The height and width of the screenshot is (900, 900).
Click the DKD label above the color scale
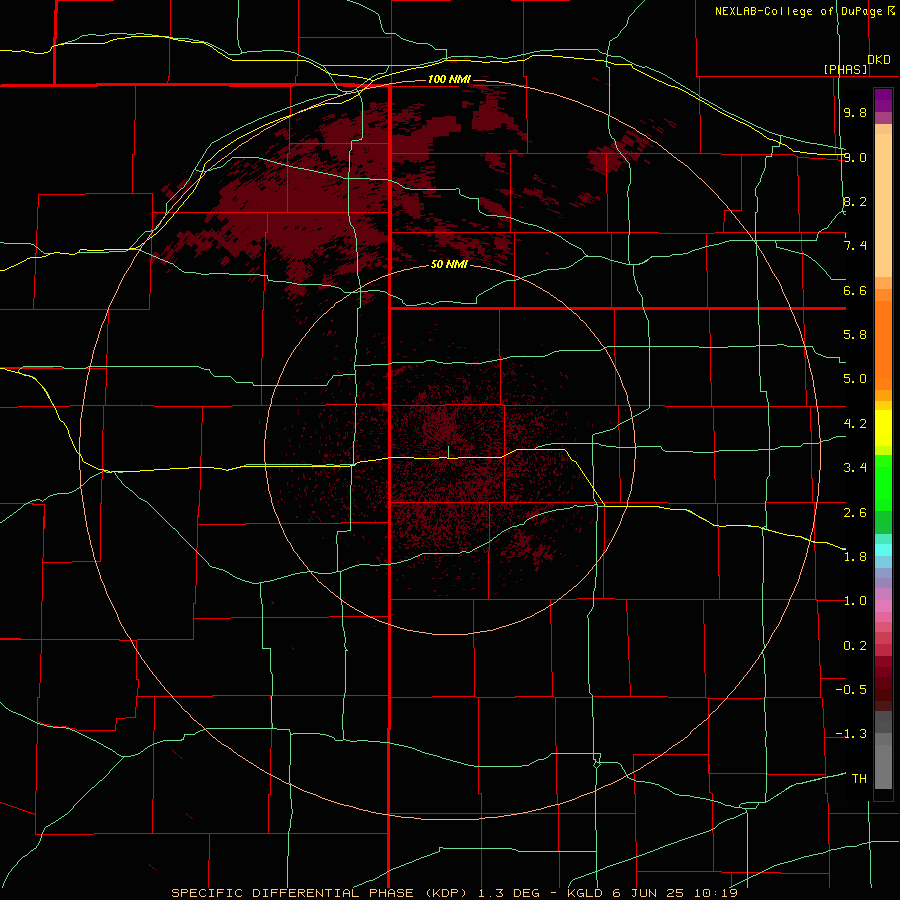[x=879, y=60]
